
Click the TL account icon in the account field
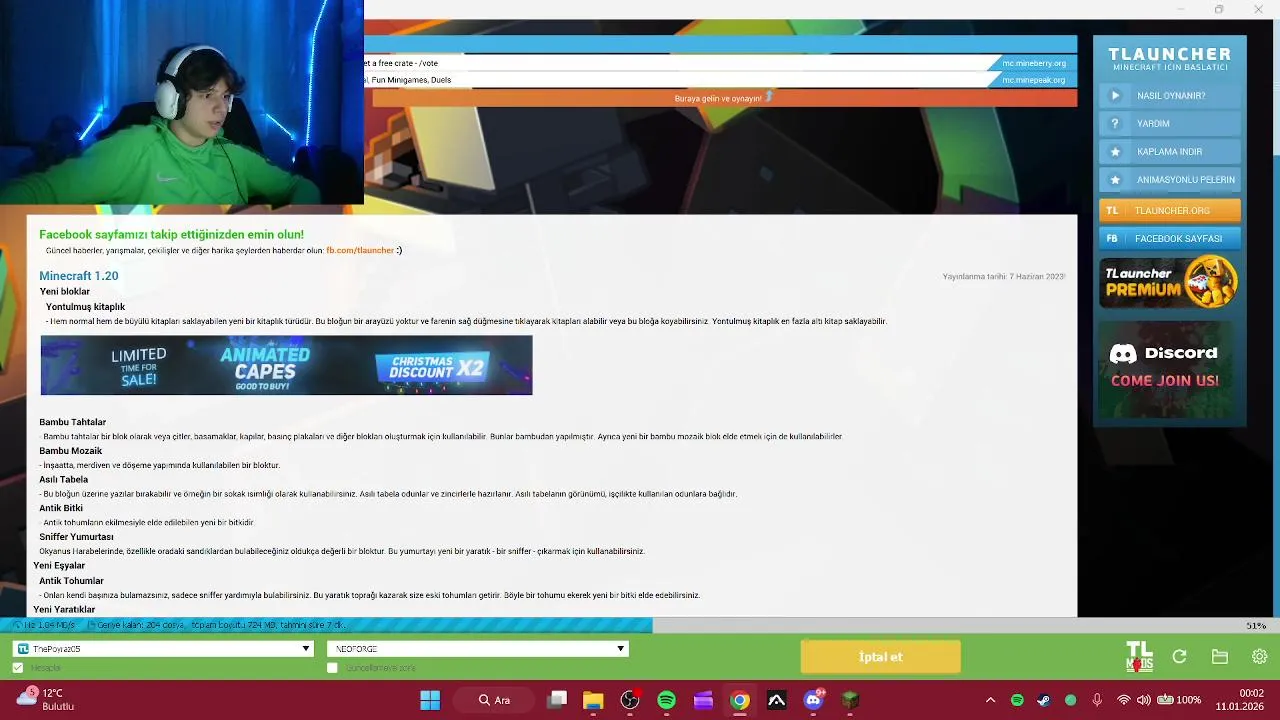(x=22, y=649)
